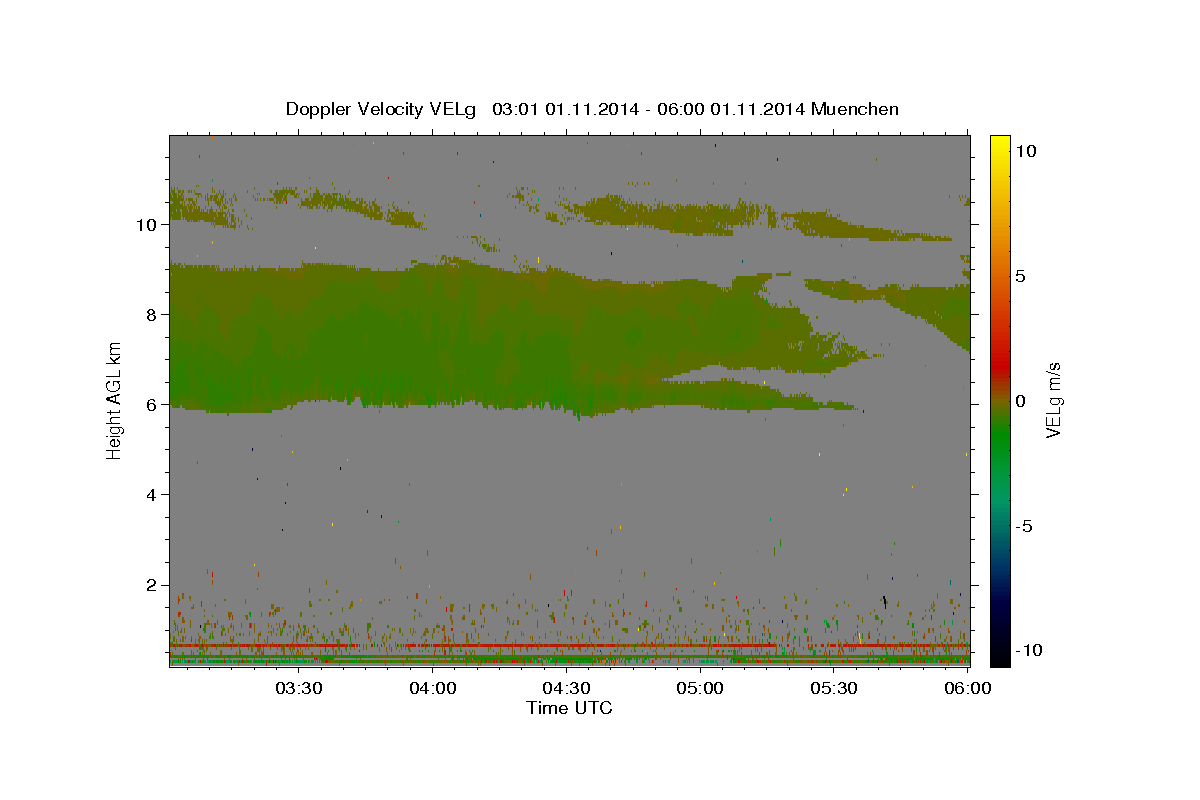Click the plot title 'Doppler Velocity VELg'

(x=381, y=109)
